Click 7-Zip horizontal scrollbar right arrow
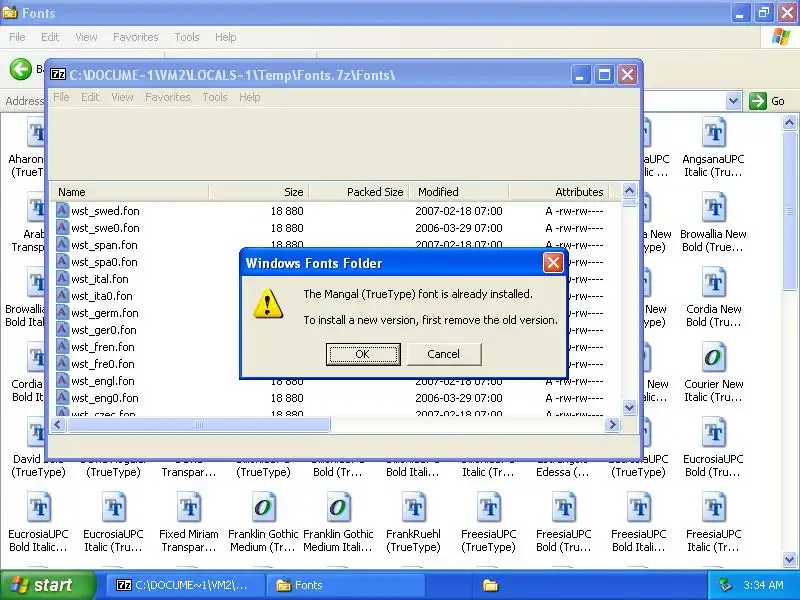Screen dimensions: 800x600 (x=612, y=424)
